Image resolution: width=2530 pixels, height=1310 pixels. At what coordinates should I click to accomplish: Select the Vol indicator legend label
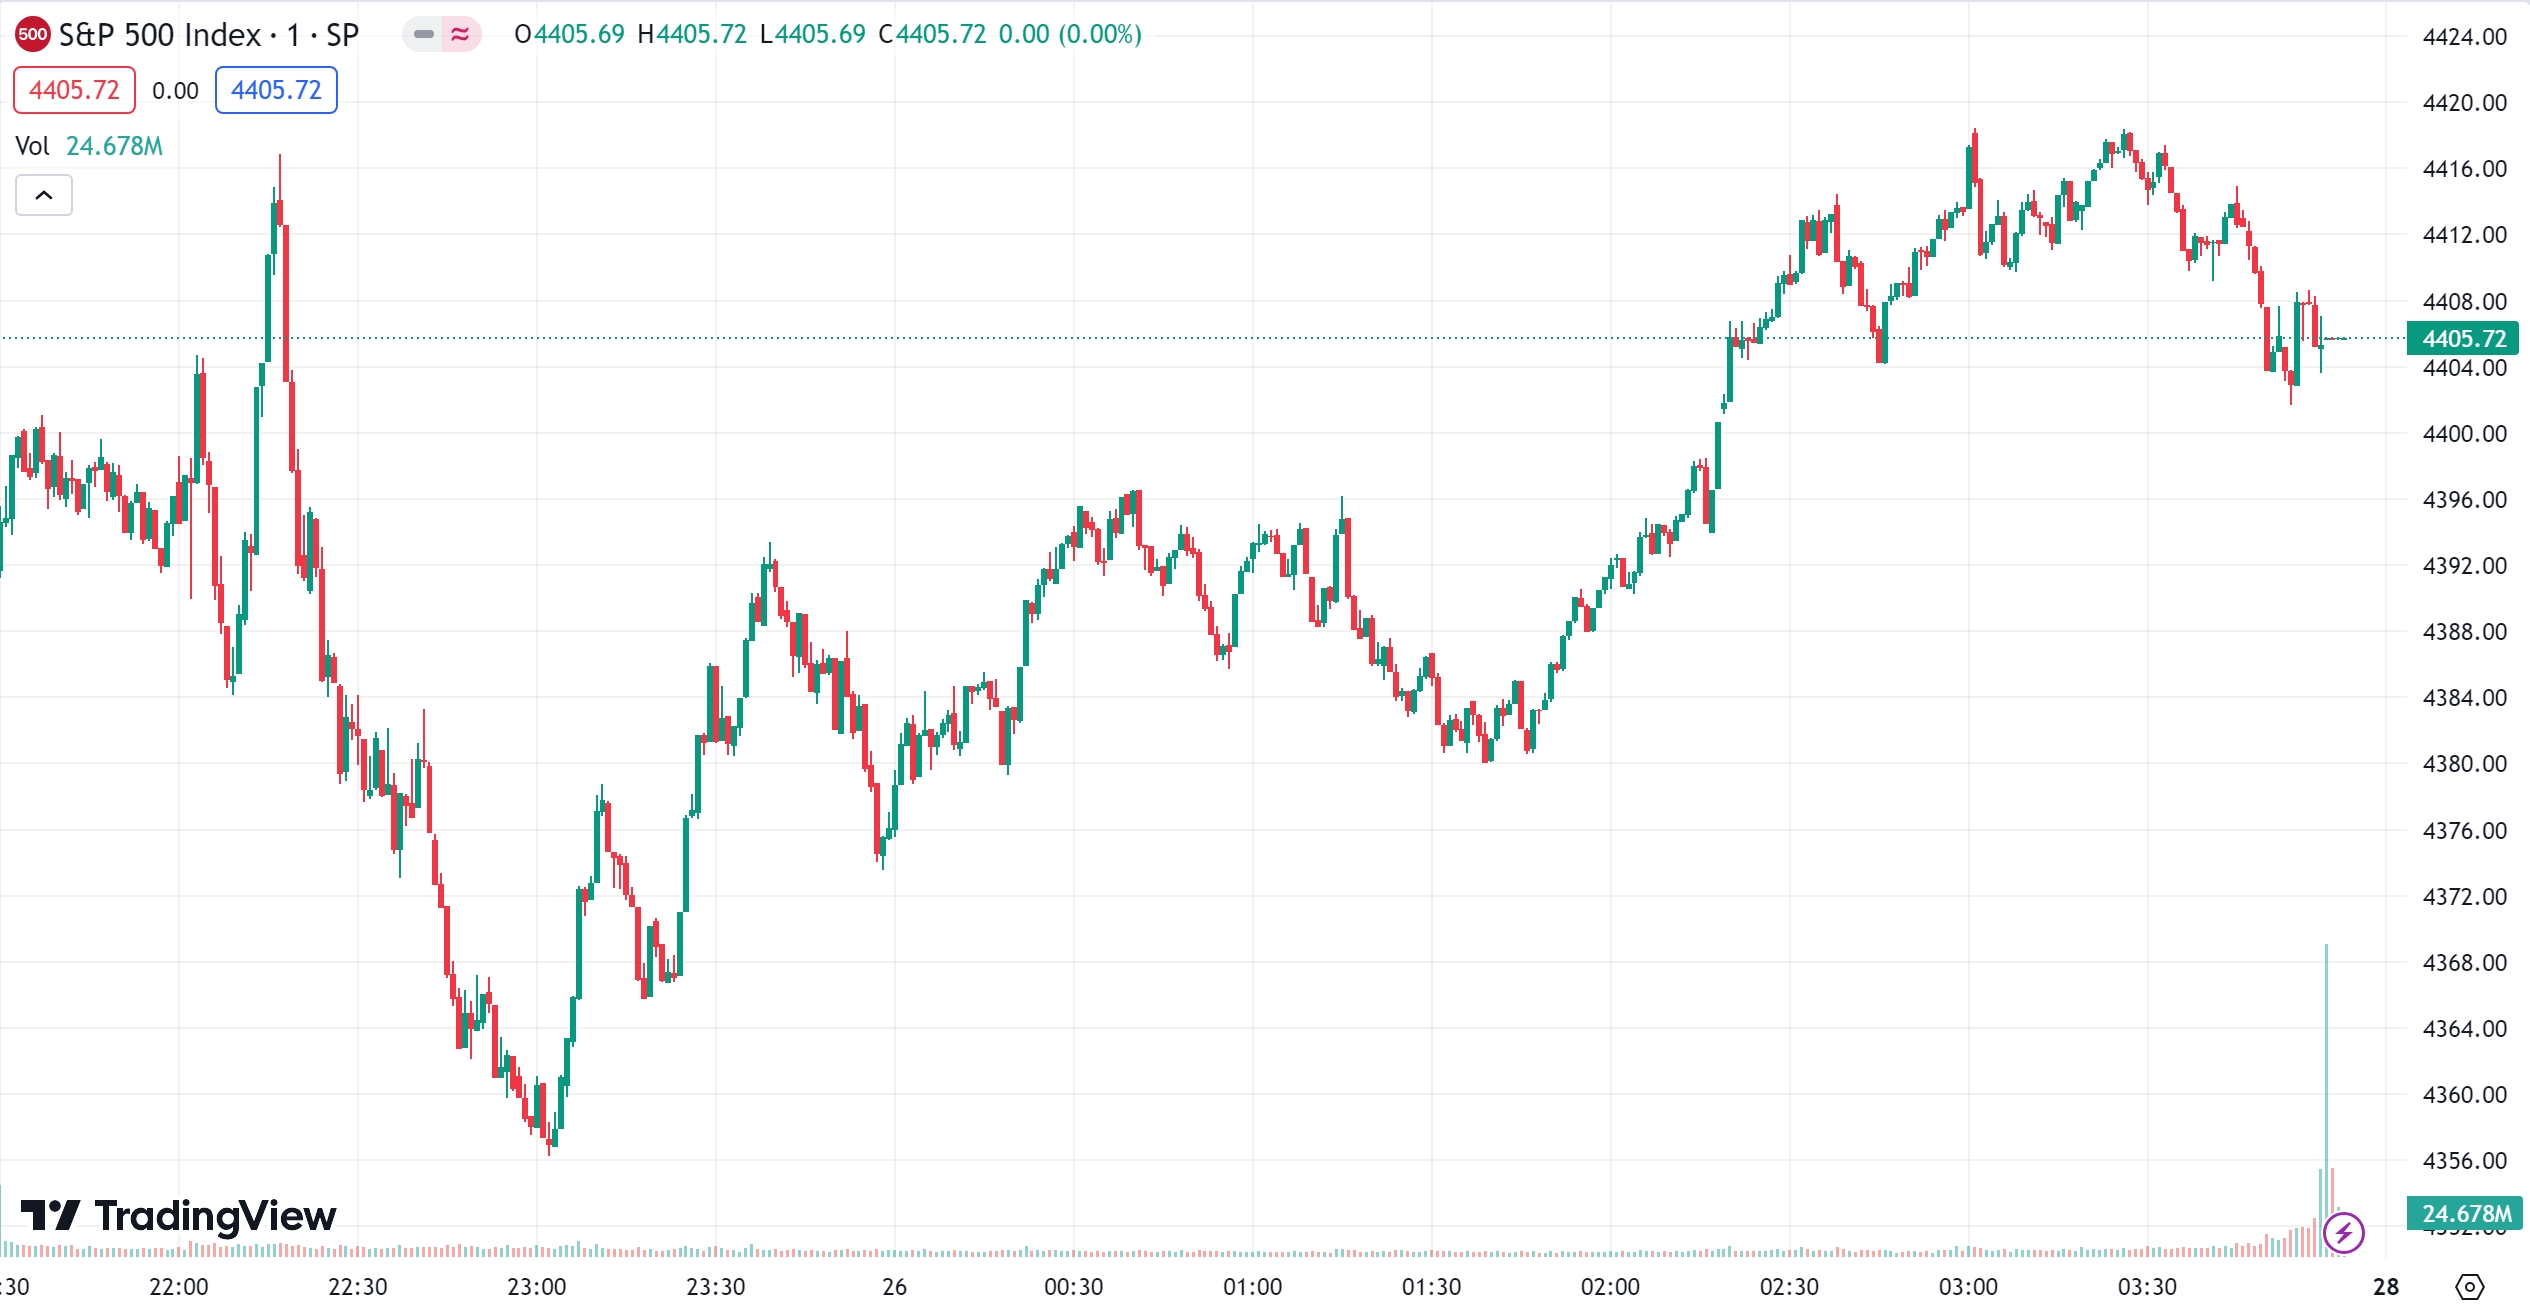tap(32, 146)
